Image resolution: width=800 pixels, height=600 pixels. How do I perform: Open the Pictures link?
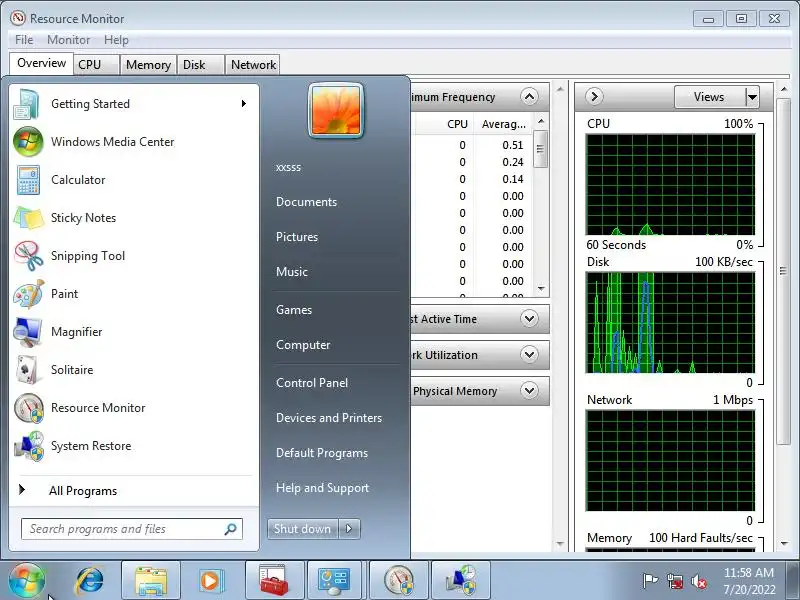pos(296,237)
